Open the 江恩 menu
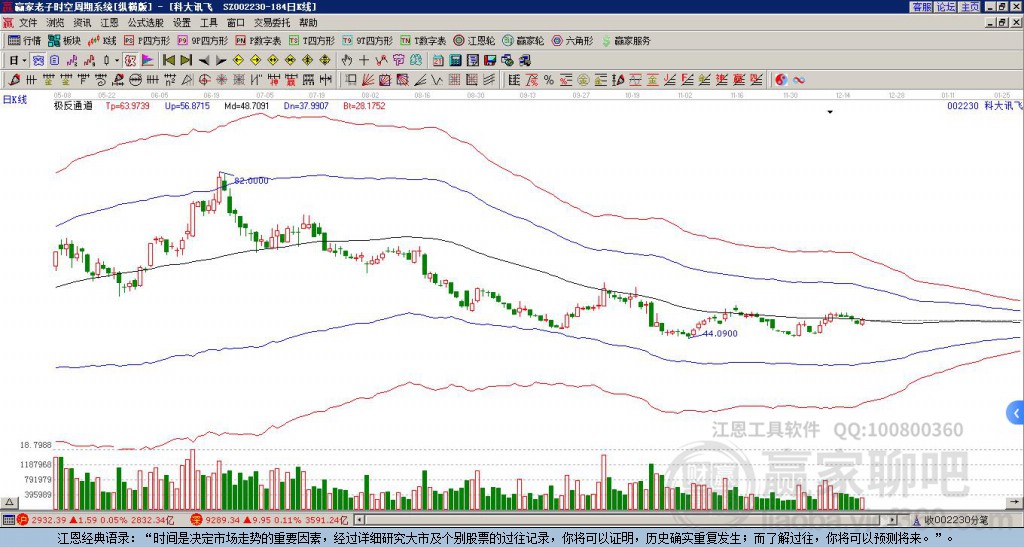 pos(109,23)
